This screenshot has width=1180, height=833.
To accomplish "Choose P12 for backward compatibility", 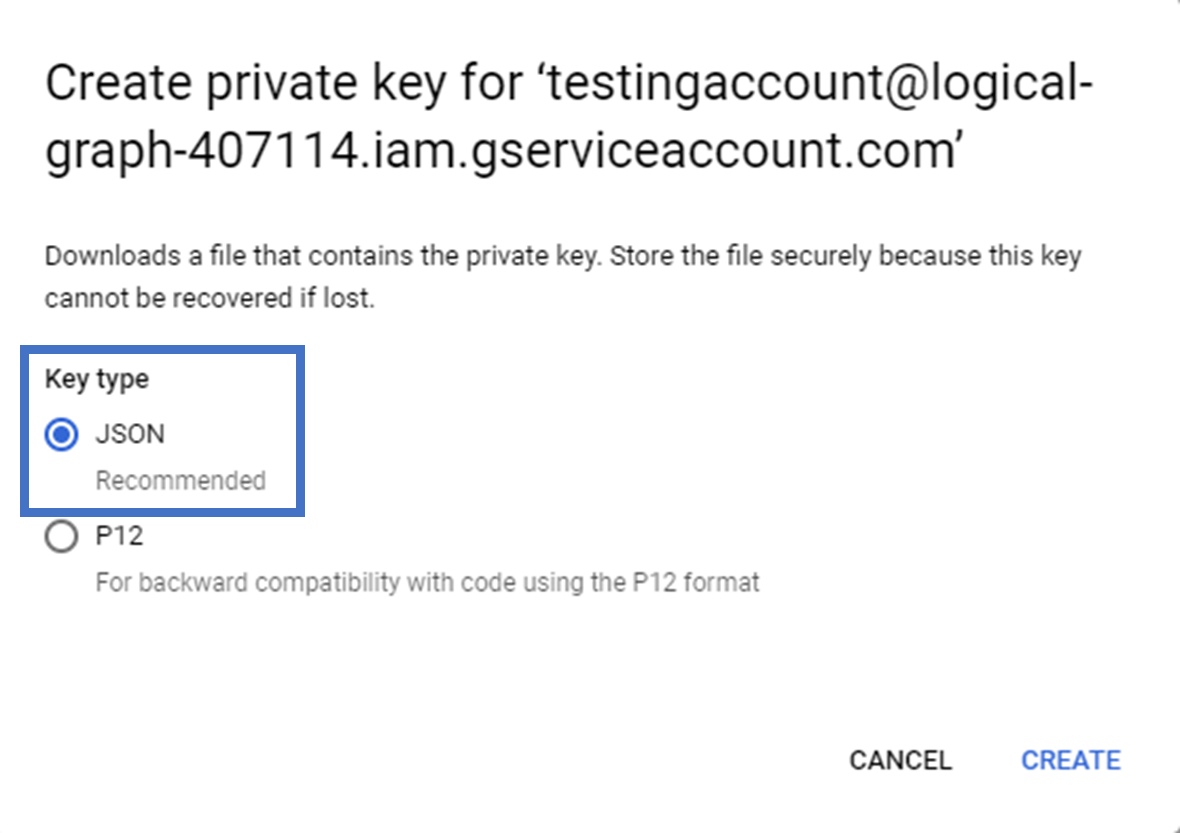I will click(x=61, y=536).
